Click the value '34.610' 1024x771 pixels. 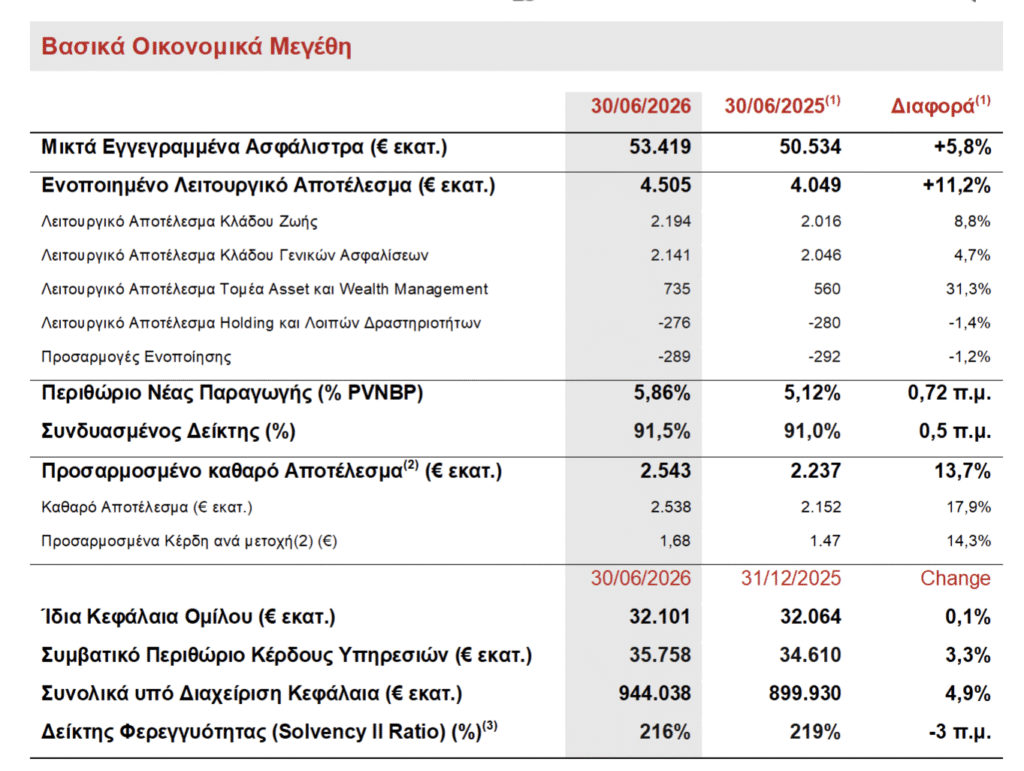[x=810, y=655]
